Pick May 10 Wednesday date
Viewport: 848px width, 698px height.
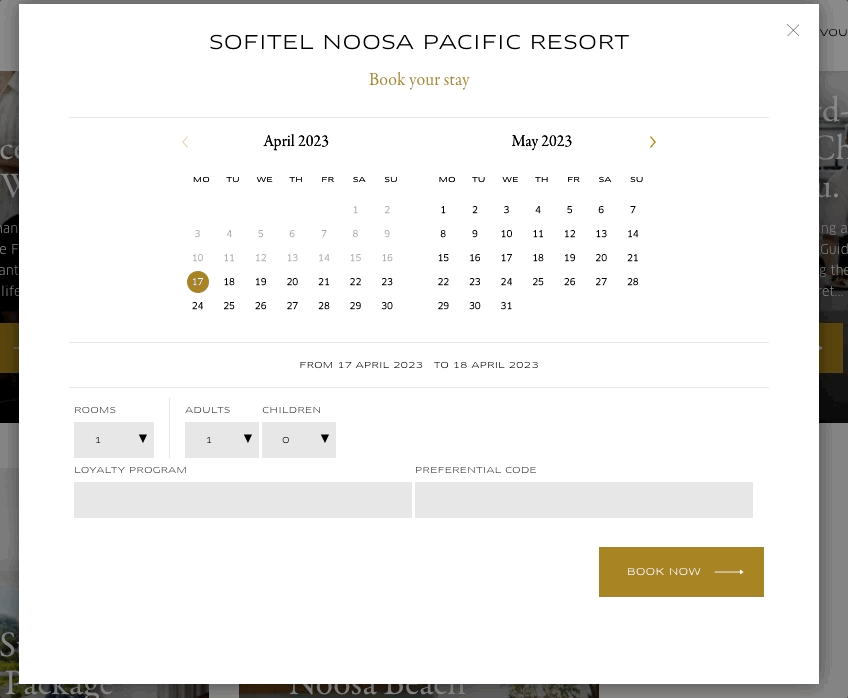tap(506, 234)
